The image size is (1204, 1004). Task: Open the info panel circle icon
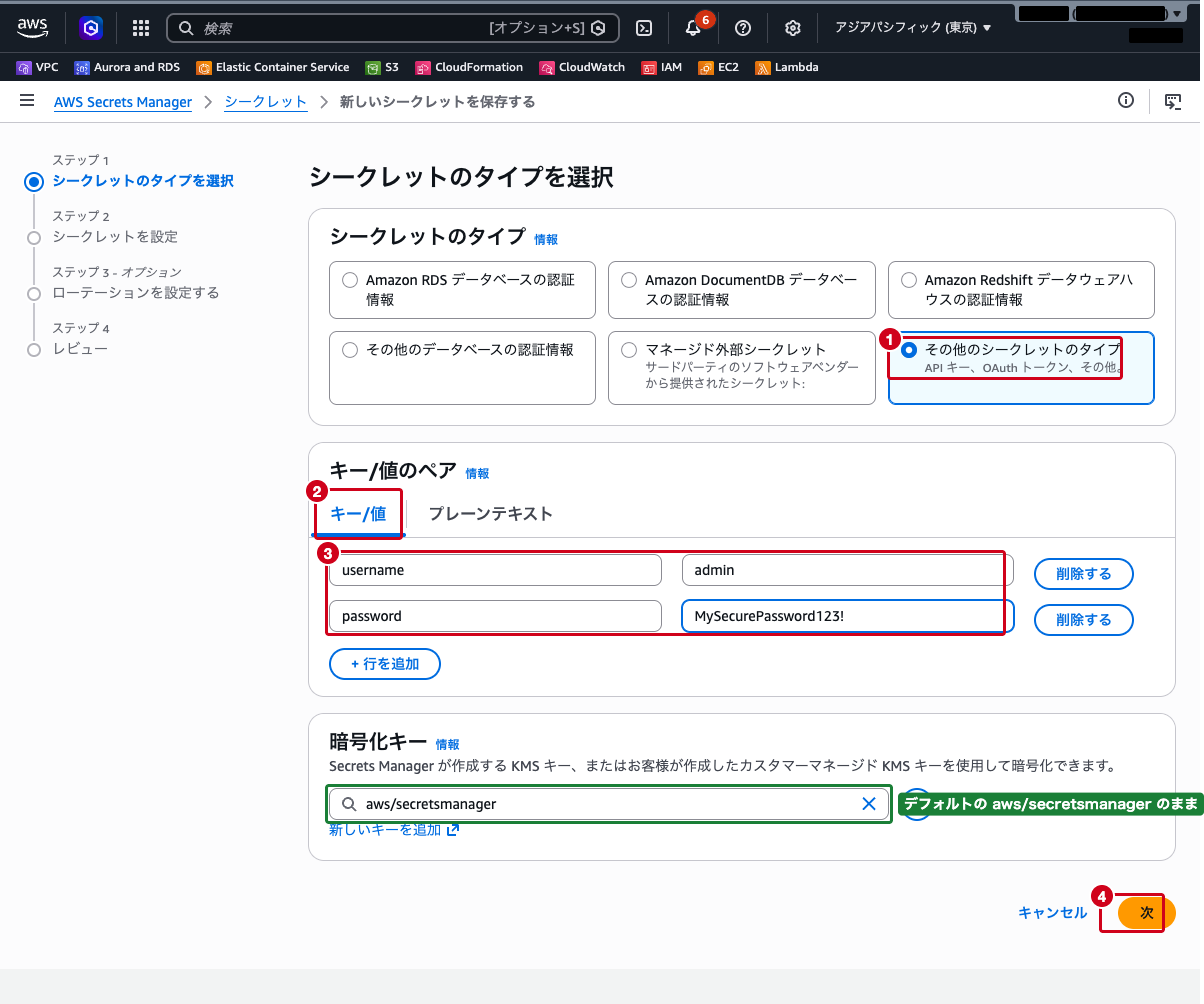pyautogui.click(x=1126, y=100)
